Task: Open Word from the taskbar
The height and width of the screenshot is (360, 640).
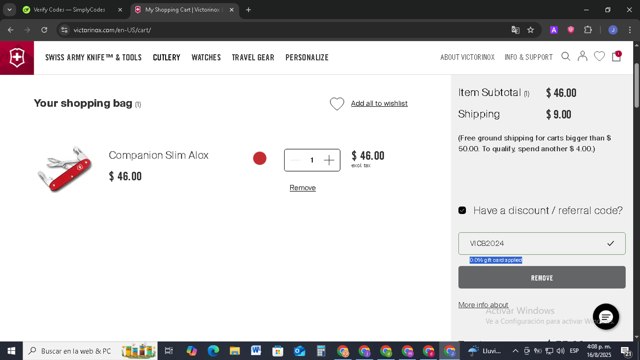Action: coord(256,351)
